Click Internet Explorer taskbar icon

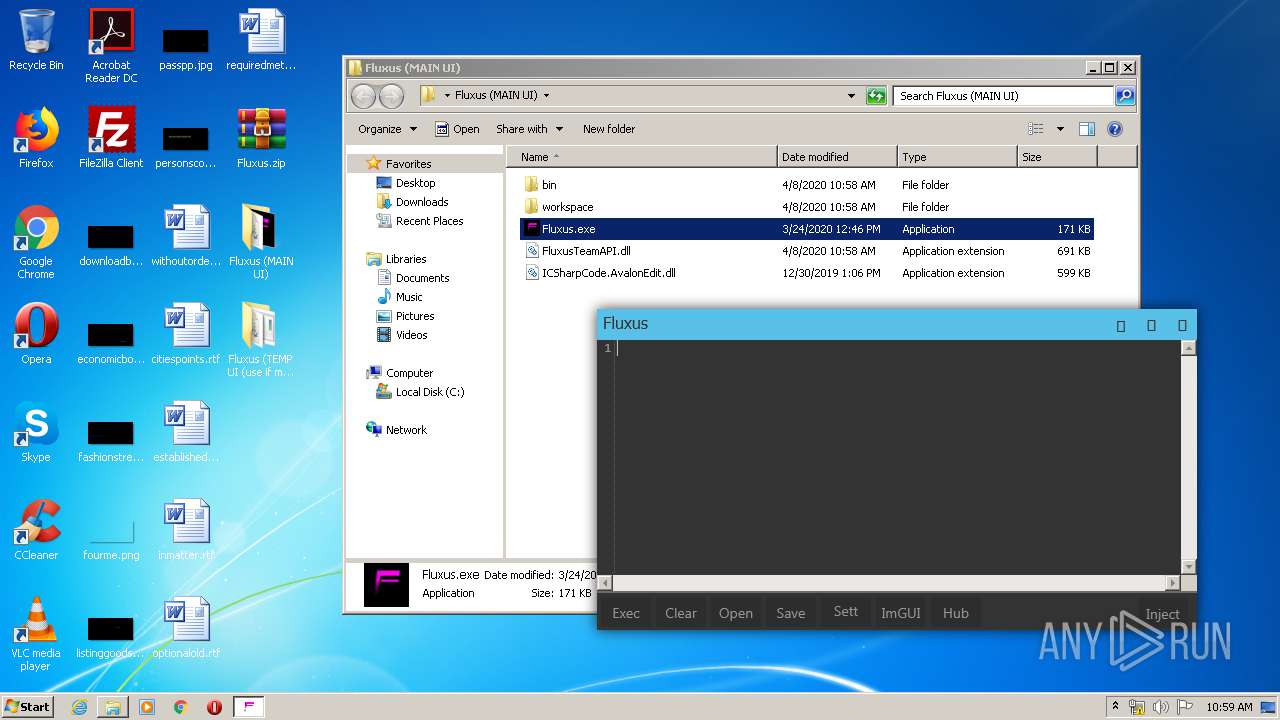[x=79, y=707]
